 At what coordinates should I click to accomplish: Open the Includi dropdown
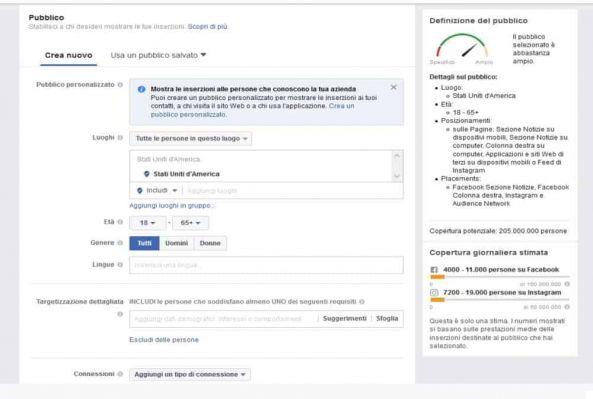point(157,191)
